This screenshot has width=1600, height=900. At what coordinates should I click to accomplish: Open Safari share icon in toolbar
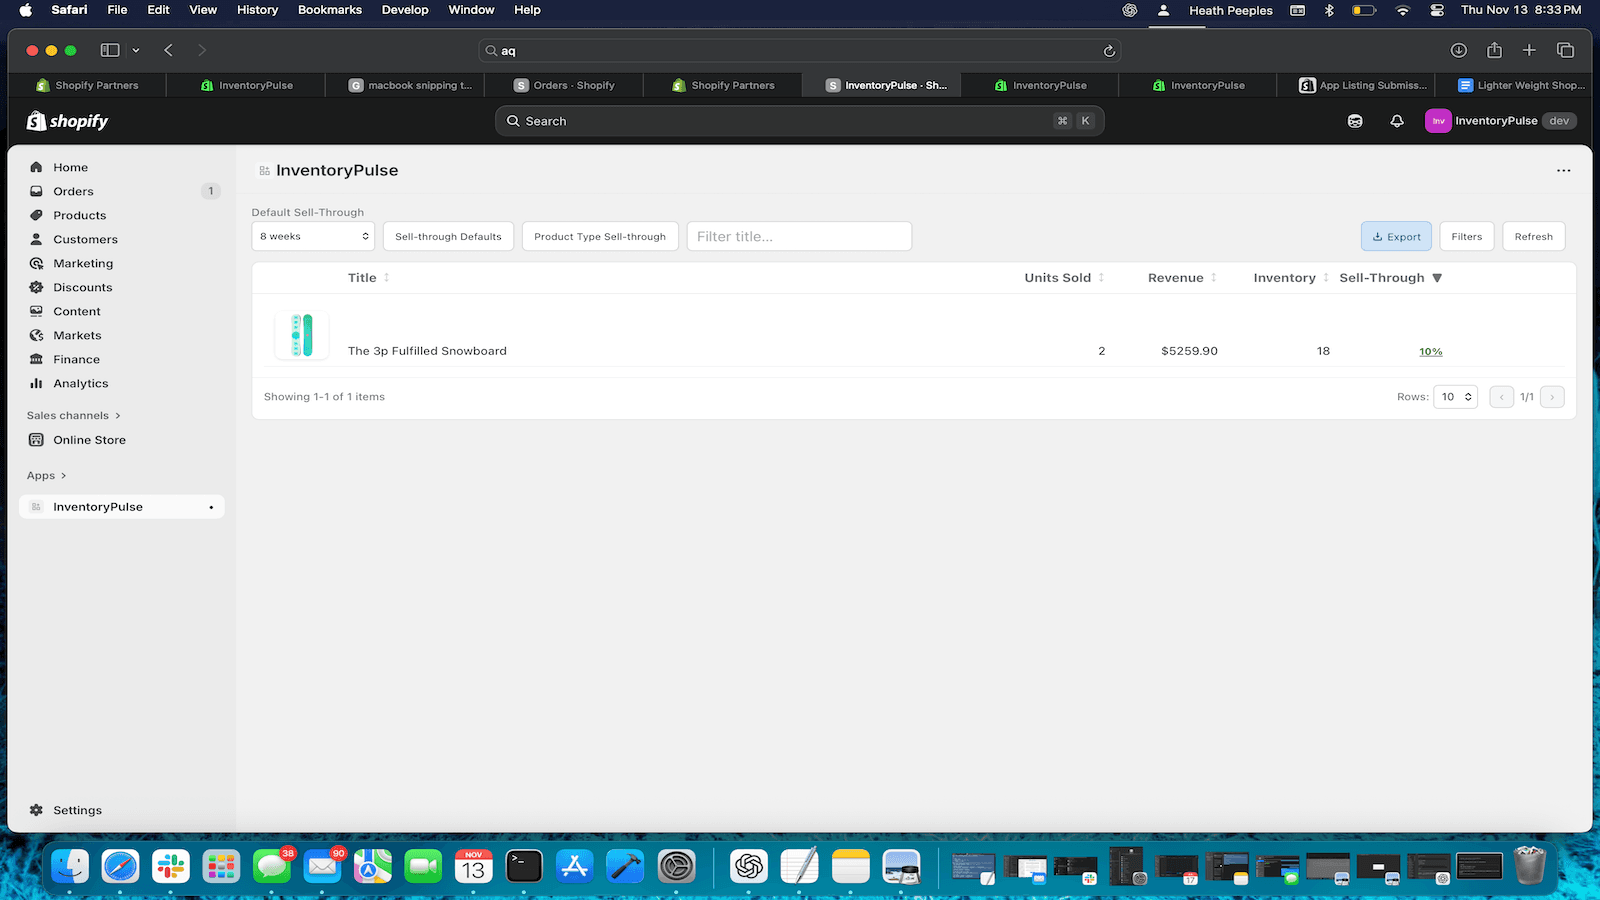pyautogui.click(x=1494, y=50)
